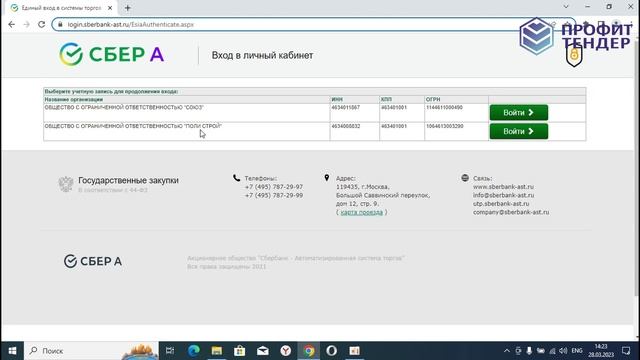
Task: Click the microphone tray icon
Action: 529,351
